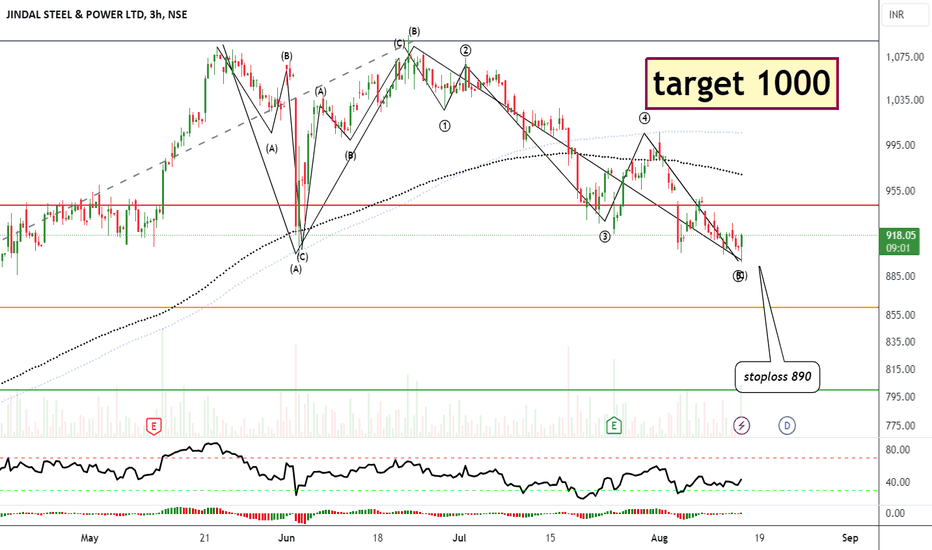This screenshot has width=932, height=550.
Task: Click the May date label
Action: 89,538
